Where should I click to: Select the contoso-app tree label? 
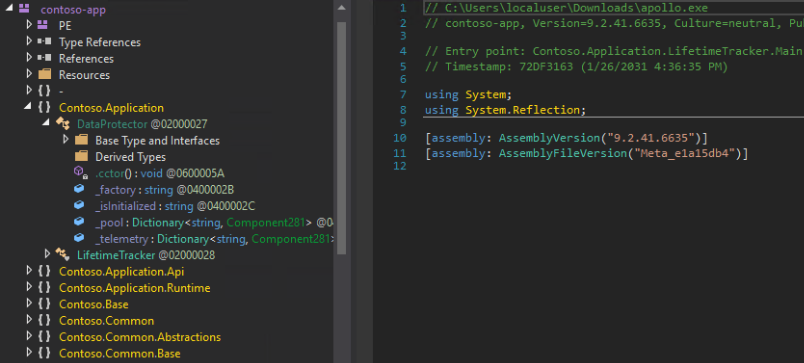click(73, 9)
